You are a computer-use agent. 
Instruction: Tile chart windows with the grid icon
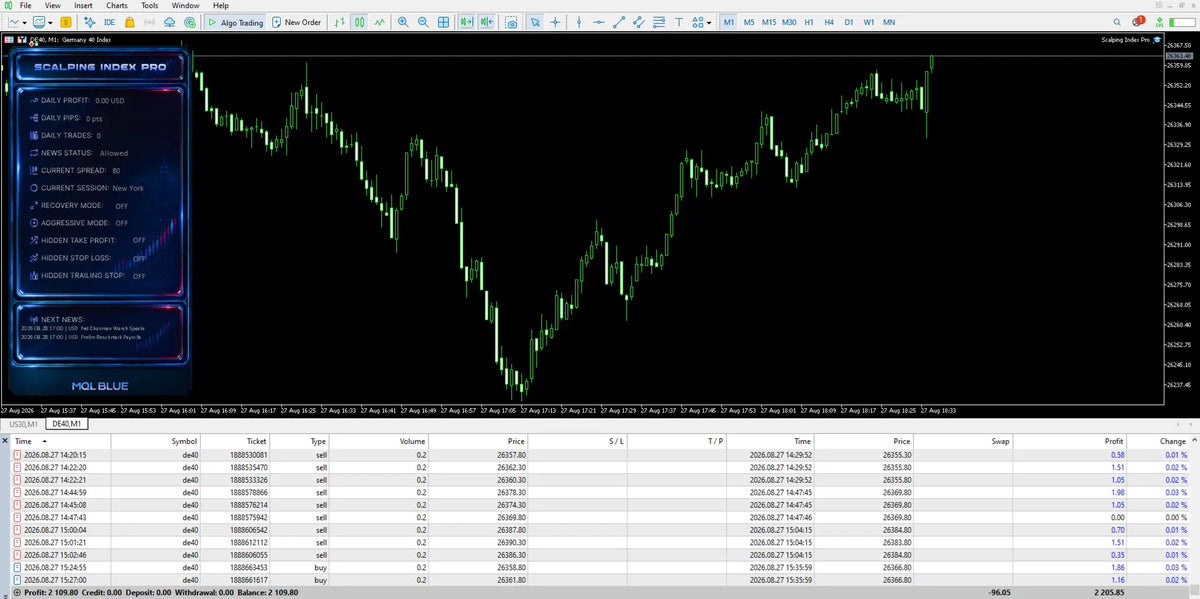click(443, 22)
